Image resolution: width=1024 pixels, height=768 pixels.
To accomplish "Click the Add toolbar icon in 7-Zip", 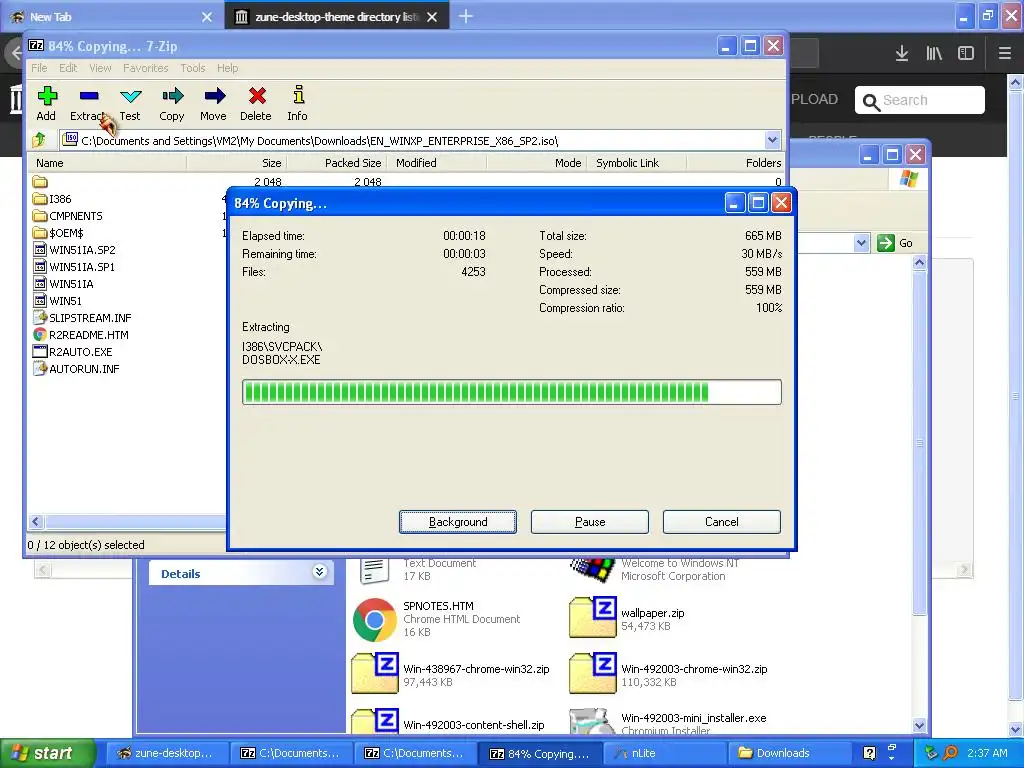I will [x=46, y=103].
